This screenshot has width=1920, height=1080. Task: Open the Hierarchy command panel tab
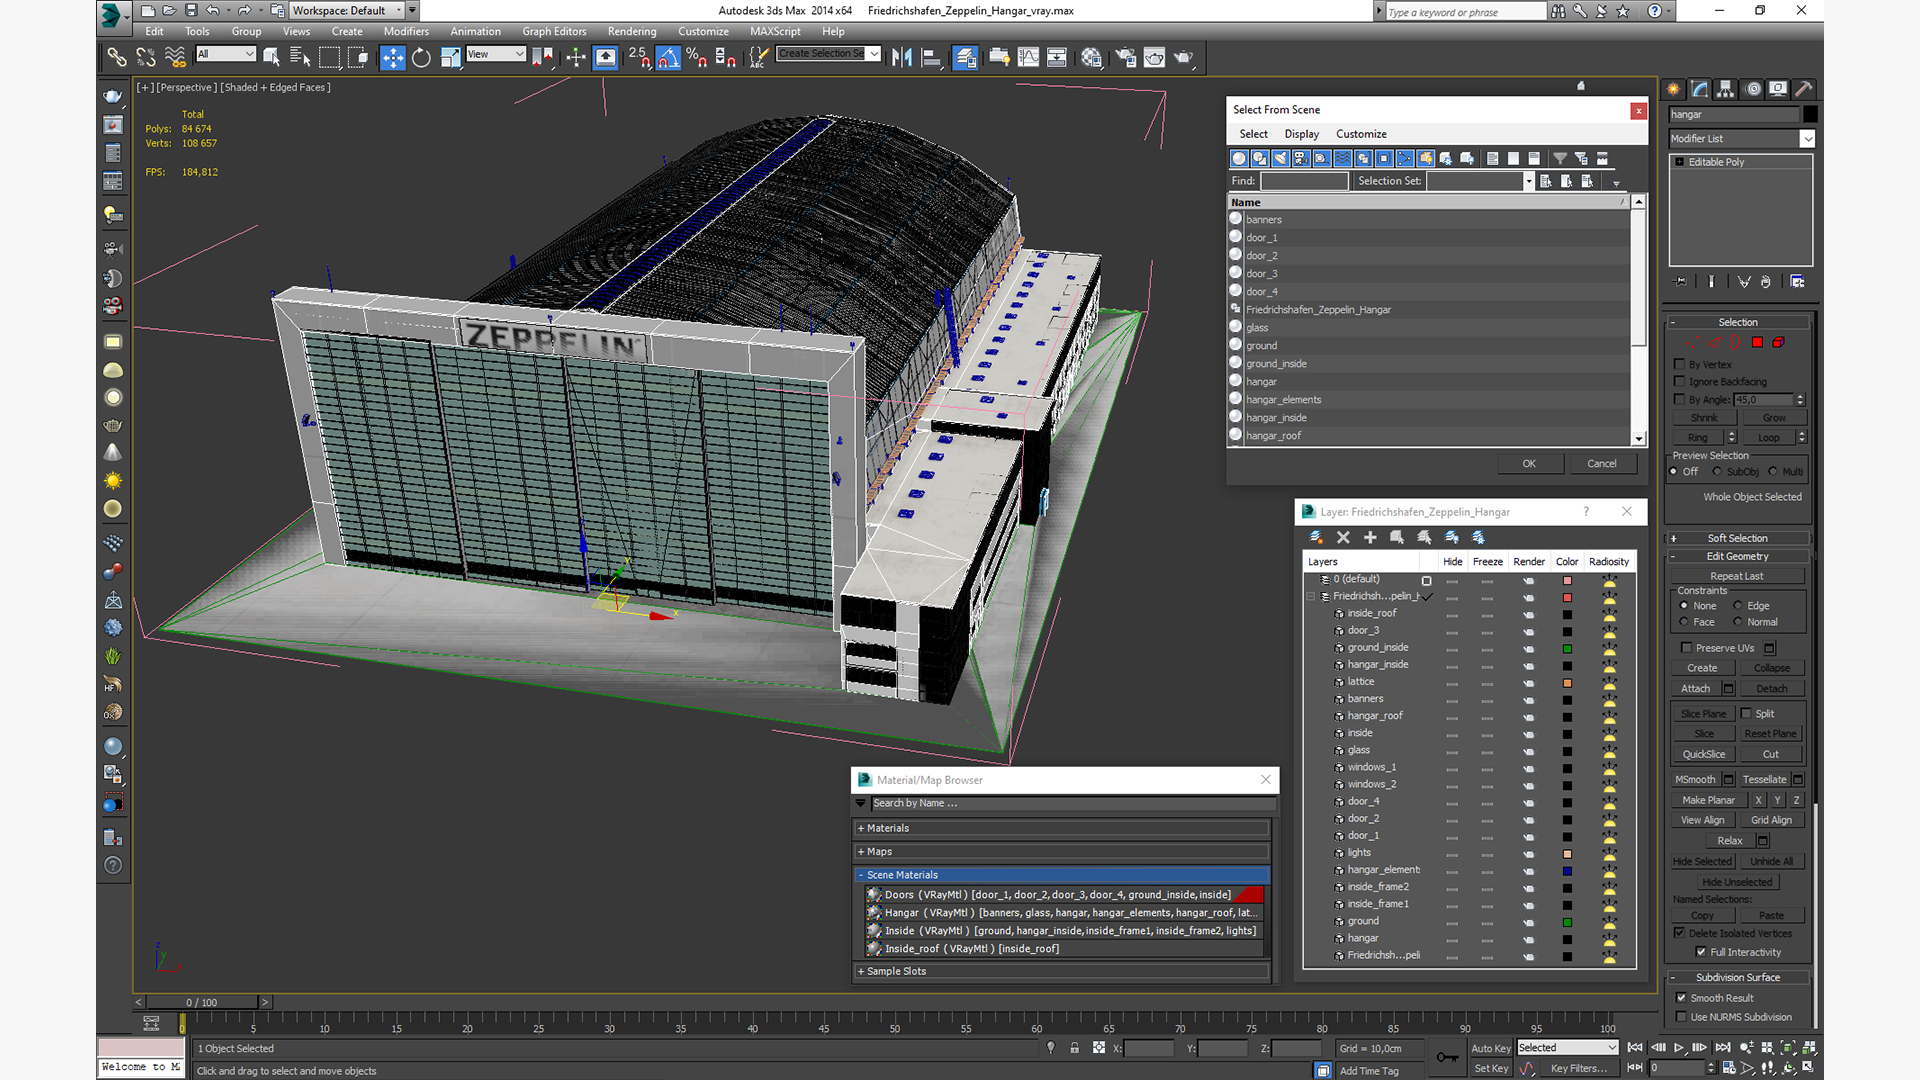(1725, 89)
